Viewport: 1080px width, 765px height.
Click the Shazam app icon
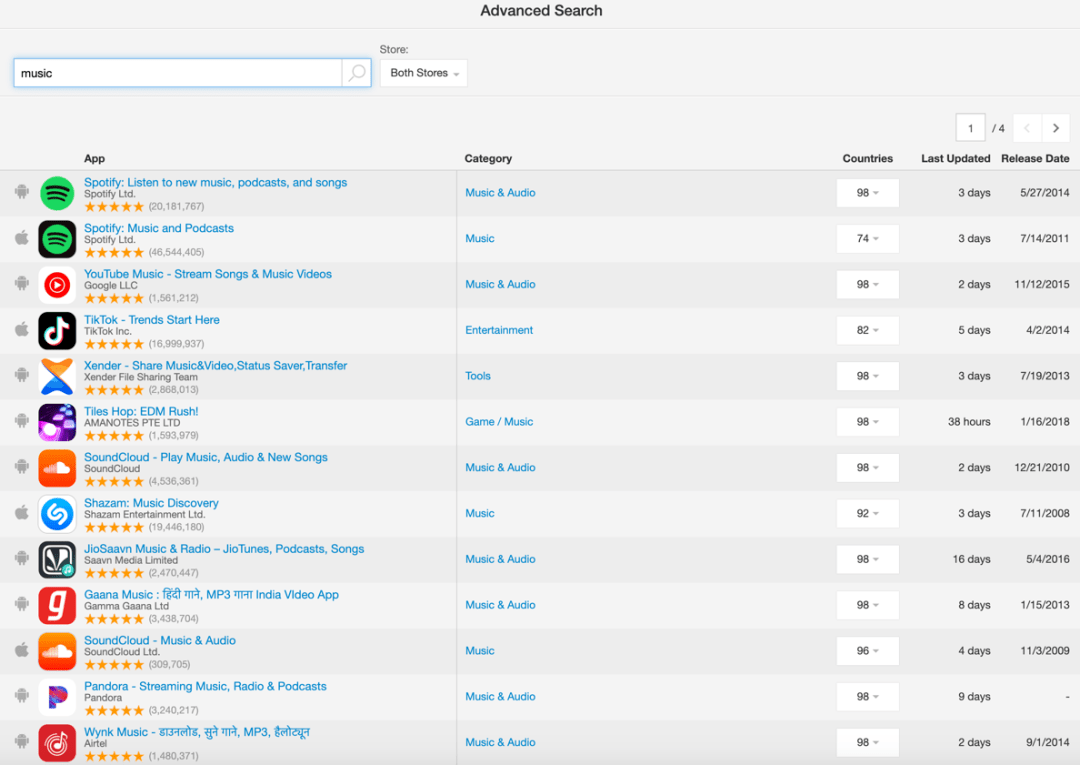pyautogui.click(x=57, y=514)
